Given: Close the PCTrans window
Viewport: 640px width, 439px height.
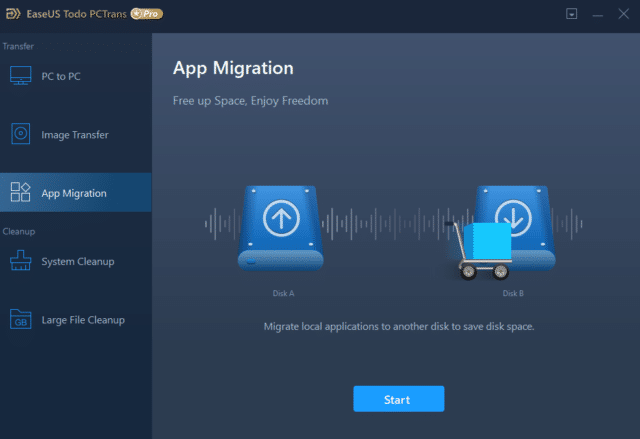Looking at the screenshot, I should pyautogui.click(x=623, y=14).
